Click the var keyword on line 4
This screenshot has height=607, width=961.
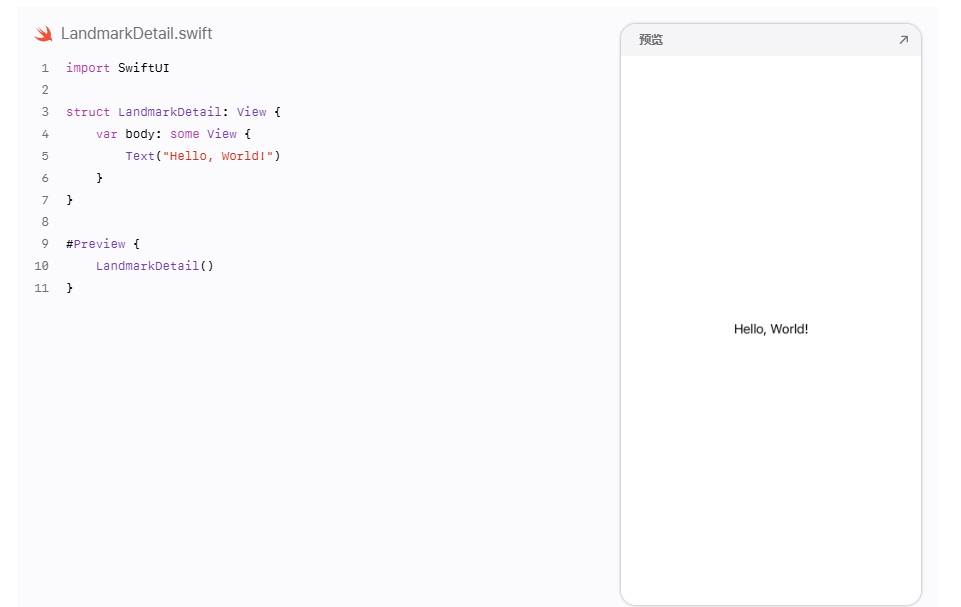tap(106, 134)
